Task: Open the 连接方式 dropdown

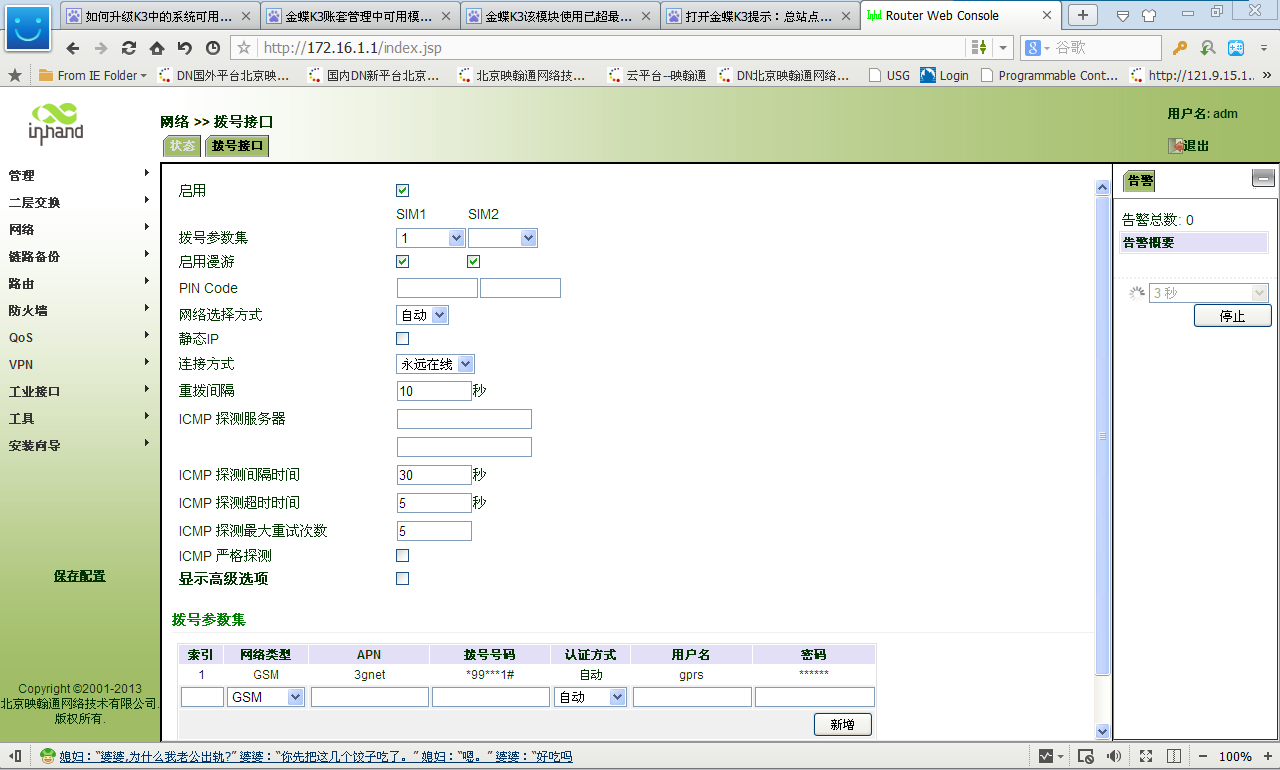Action: coord(436,364)
